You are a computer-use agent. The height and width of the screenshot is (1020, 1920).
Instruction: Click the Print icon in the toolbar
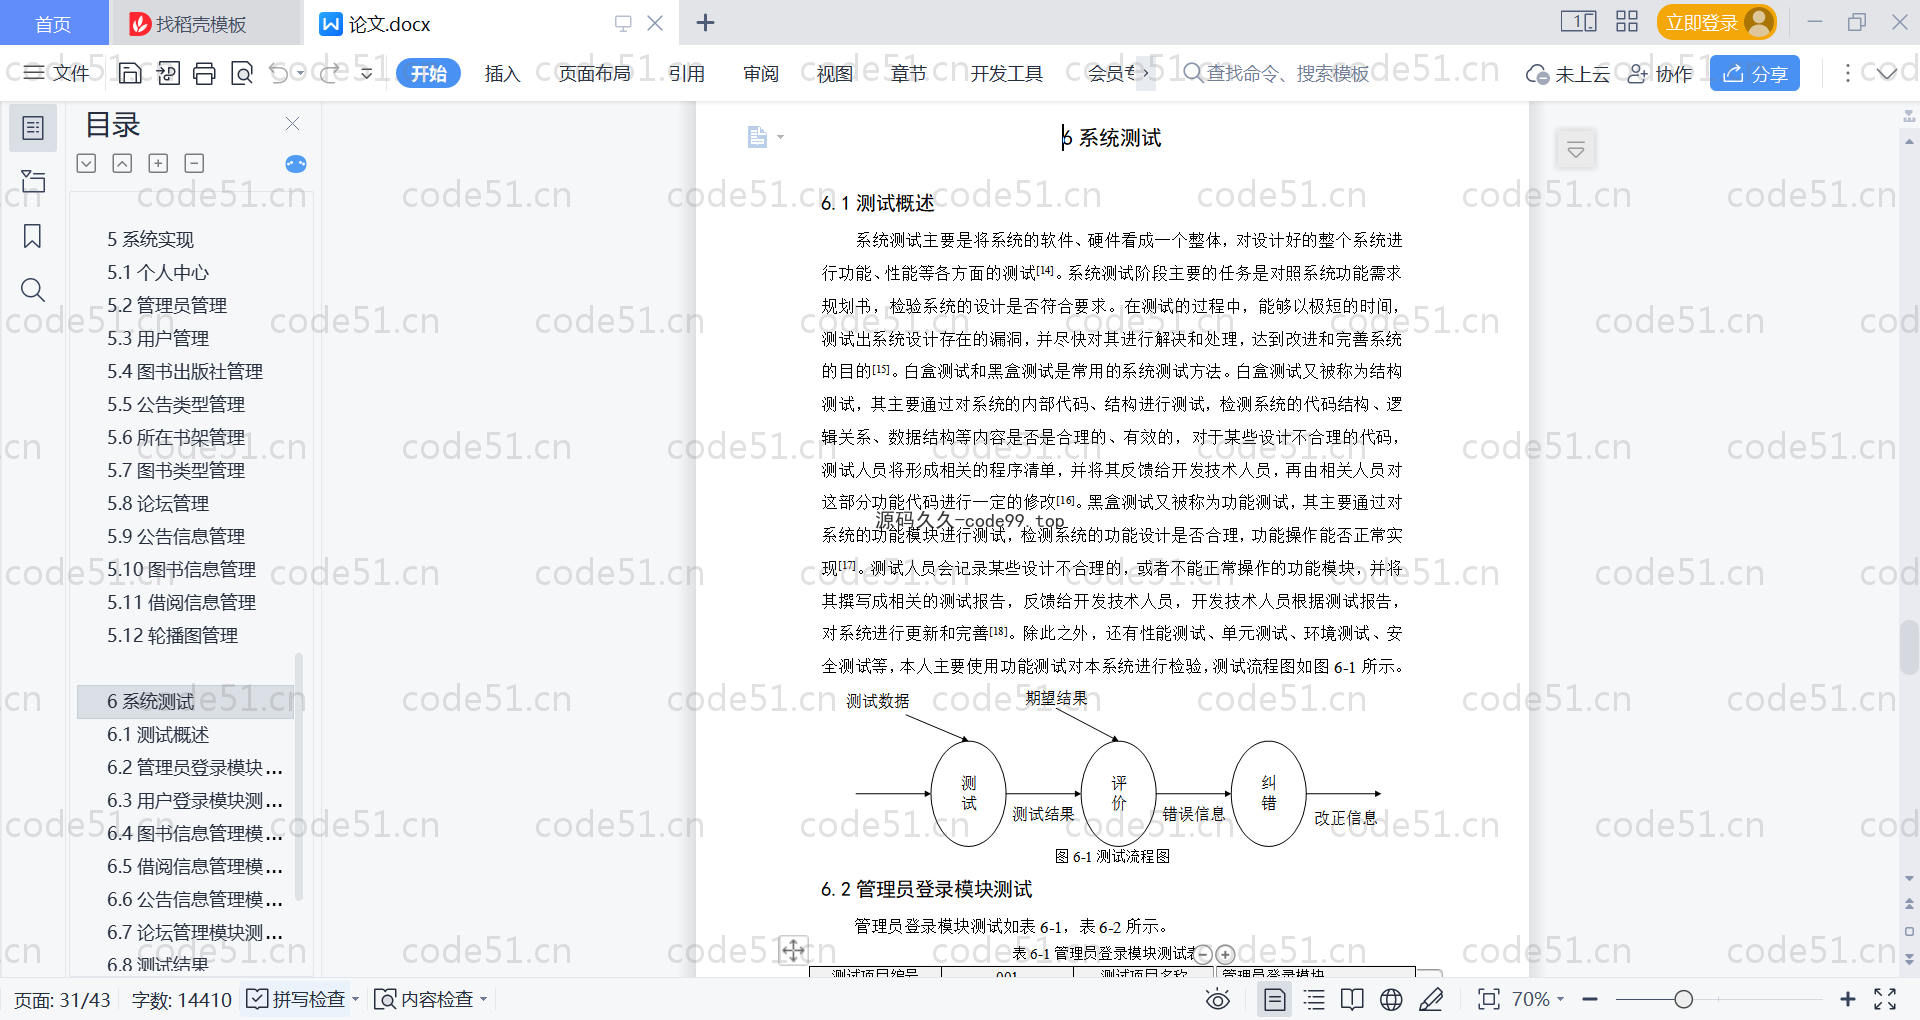pyautogui.click(x=204, y=73)
